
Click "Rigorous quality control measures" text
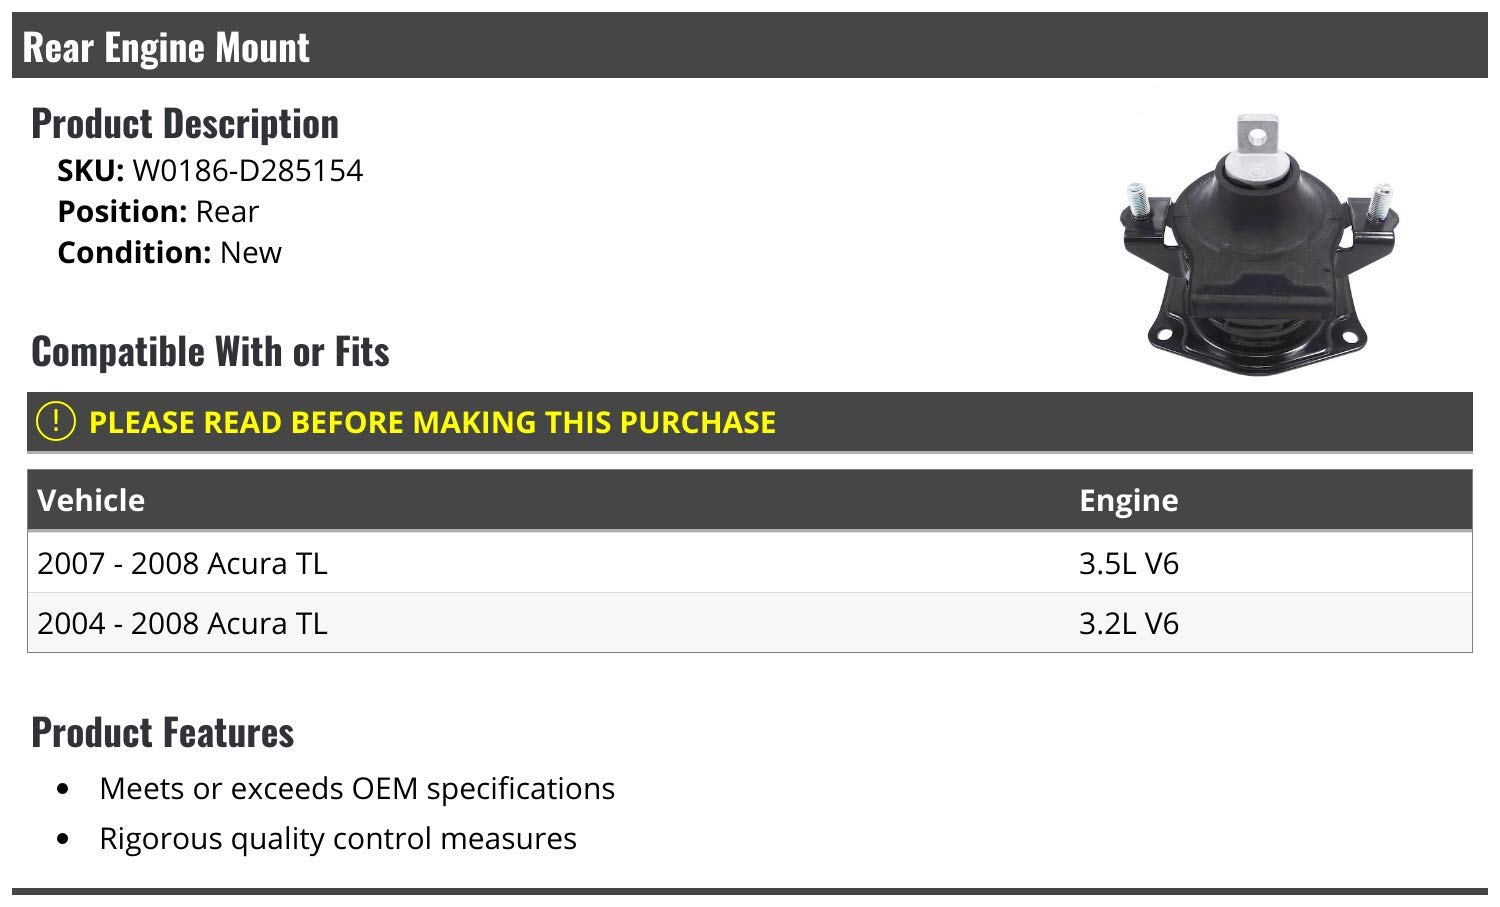(338, 838)
